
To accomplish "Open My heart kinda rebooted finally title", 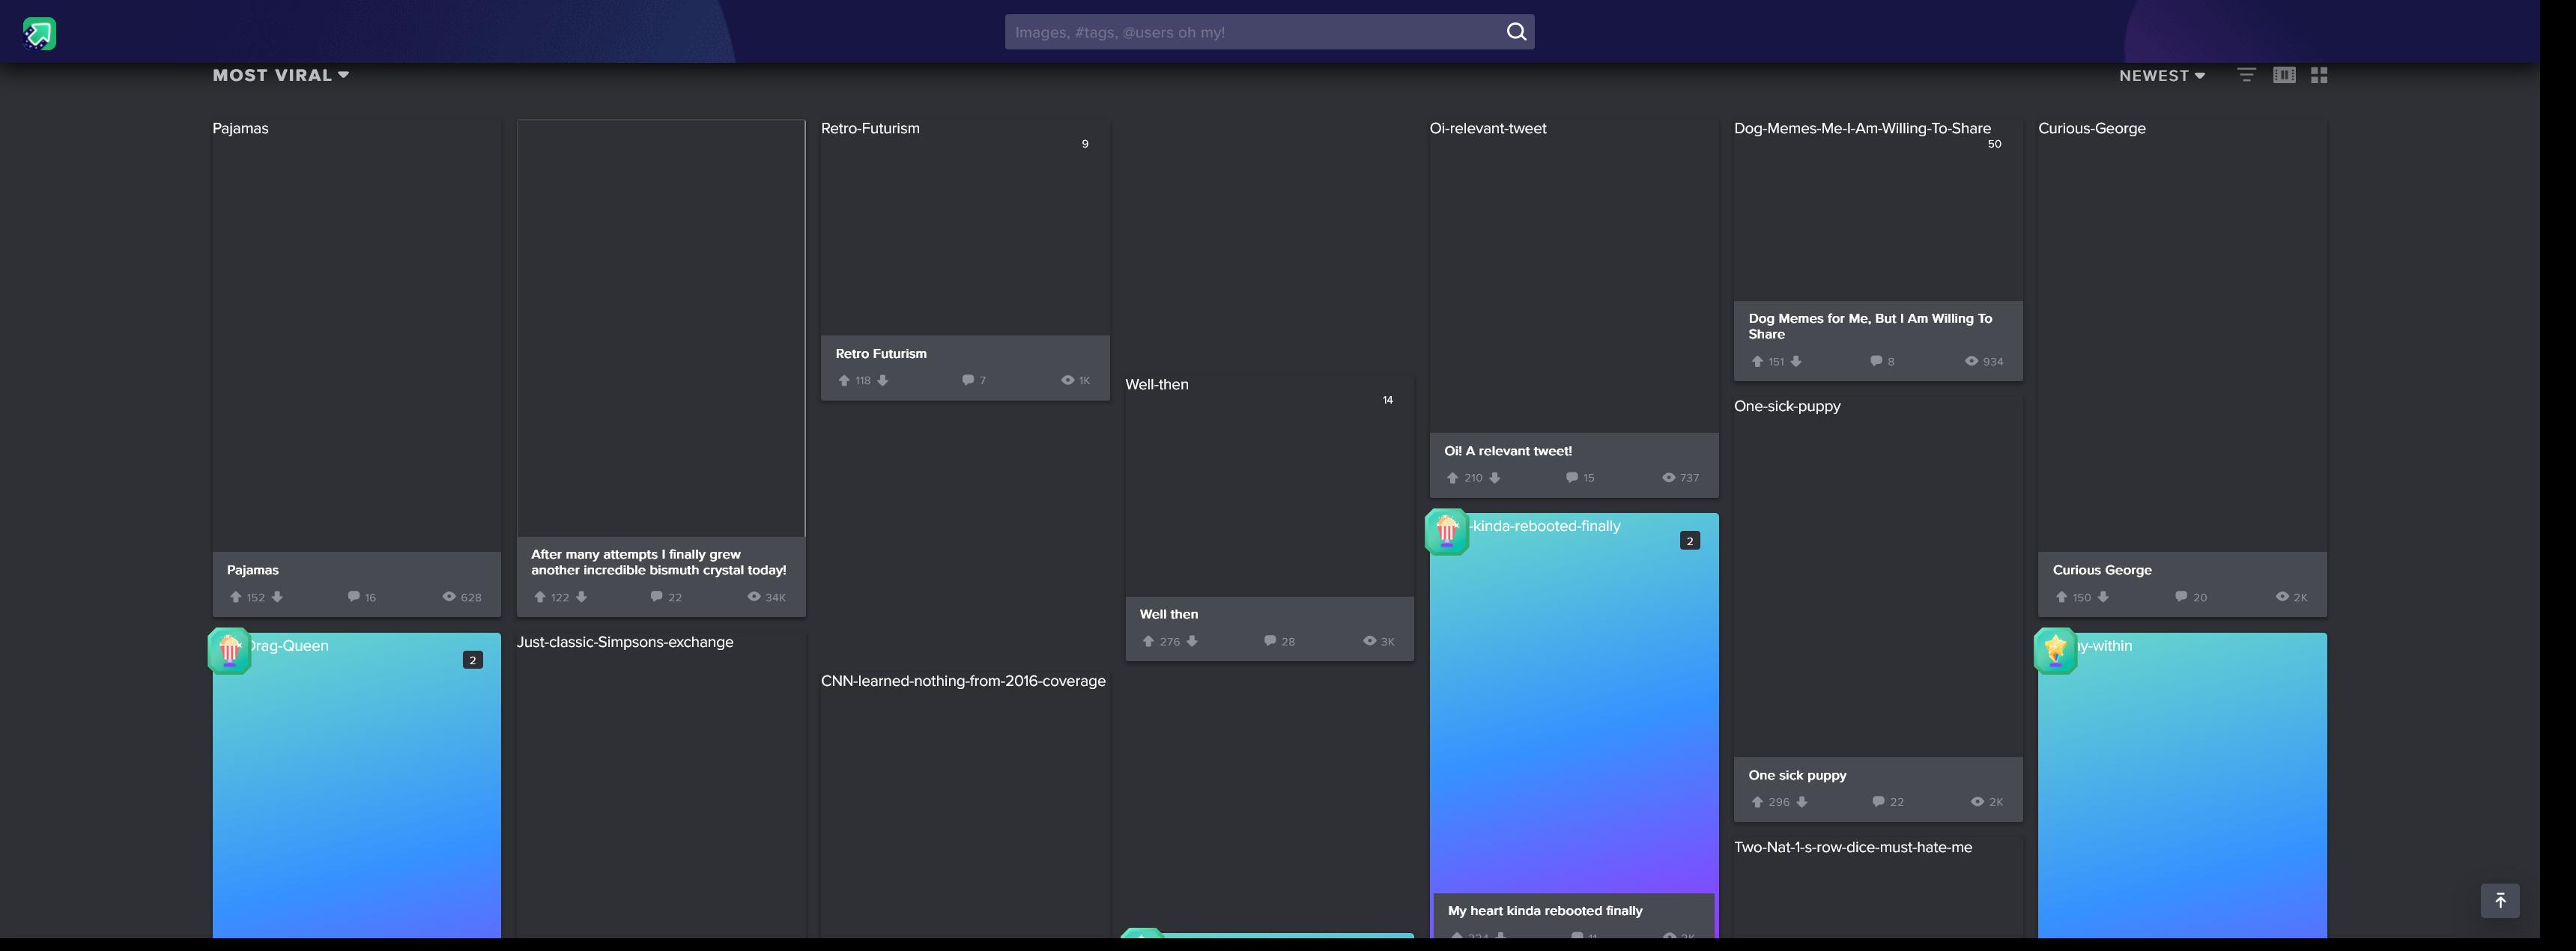I will tap(1545, 911).
